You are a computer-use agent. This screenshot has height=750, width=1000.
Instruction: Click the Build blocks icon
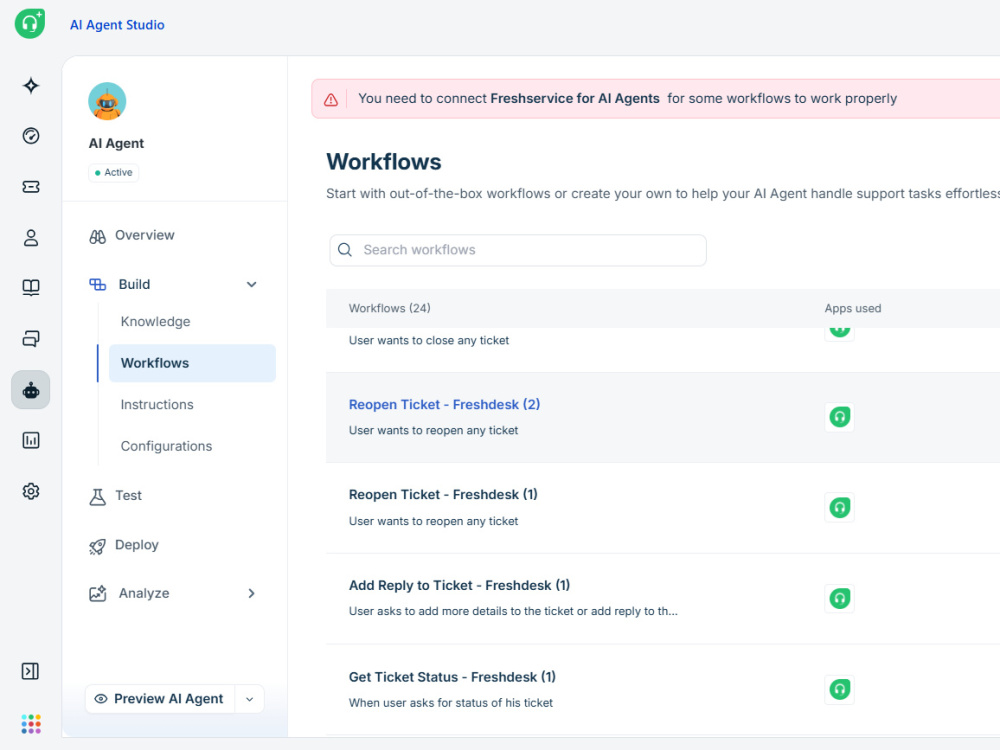(x=98, y=284)
